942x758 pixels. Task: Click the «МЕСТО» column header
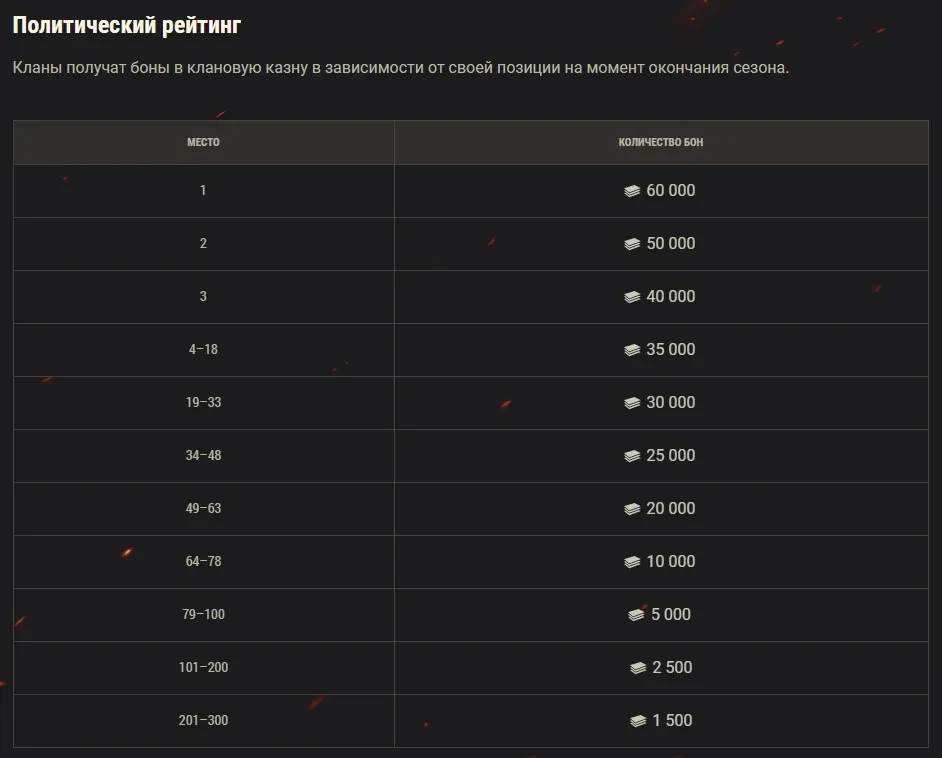pyautogui.click(x=203, y=142)
